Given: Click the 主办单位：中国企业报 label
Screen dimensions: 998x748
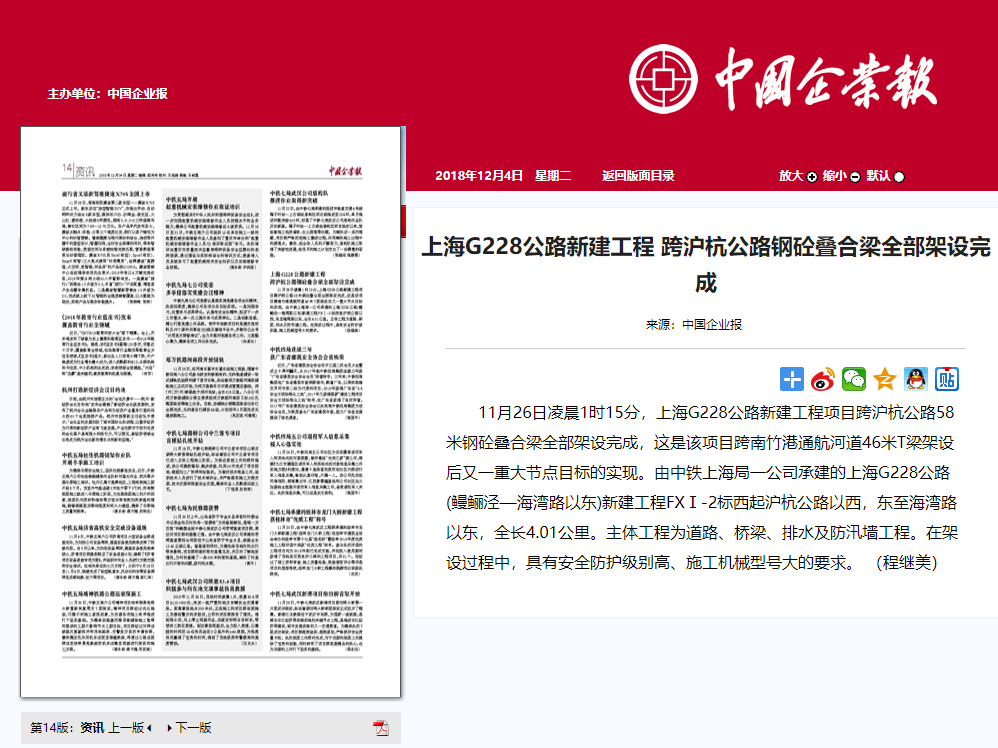Looking at the screenshot, I should coord(108,94).
